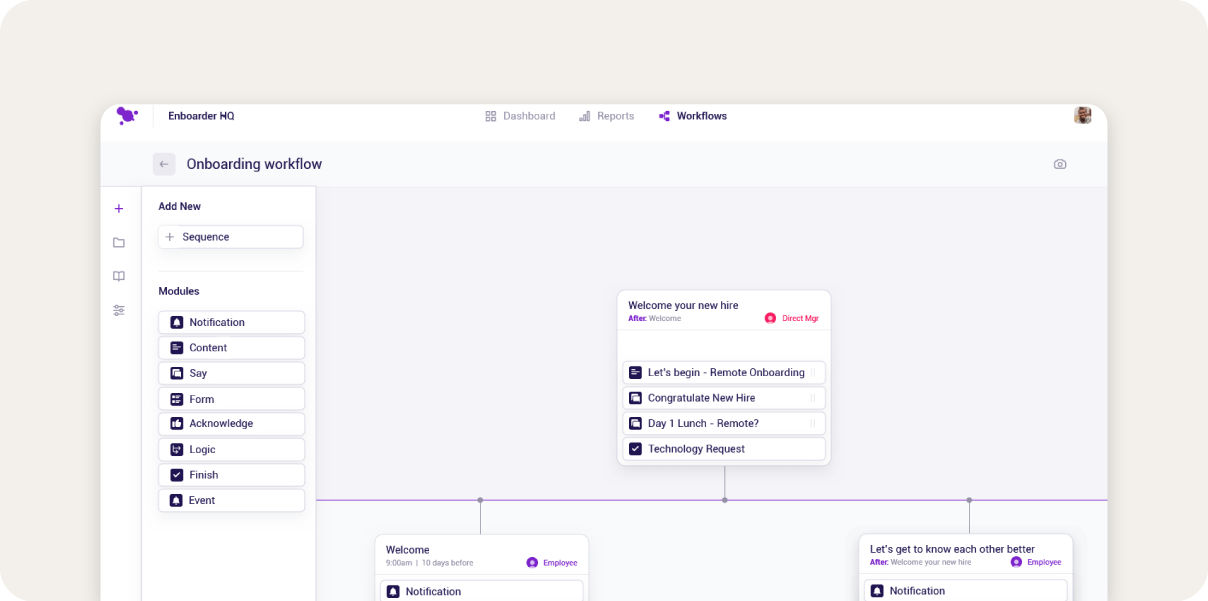Click the Enboarder HQ account name

(201, 116)
